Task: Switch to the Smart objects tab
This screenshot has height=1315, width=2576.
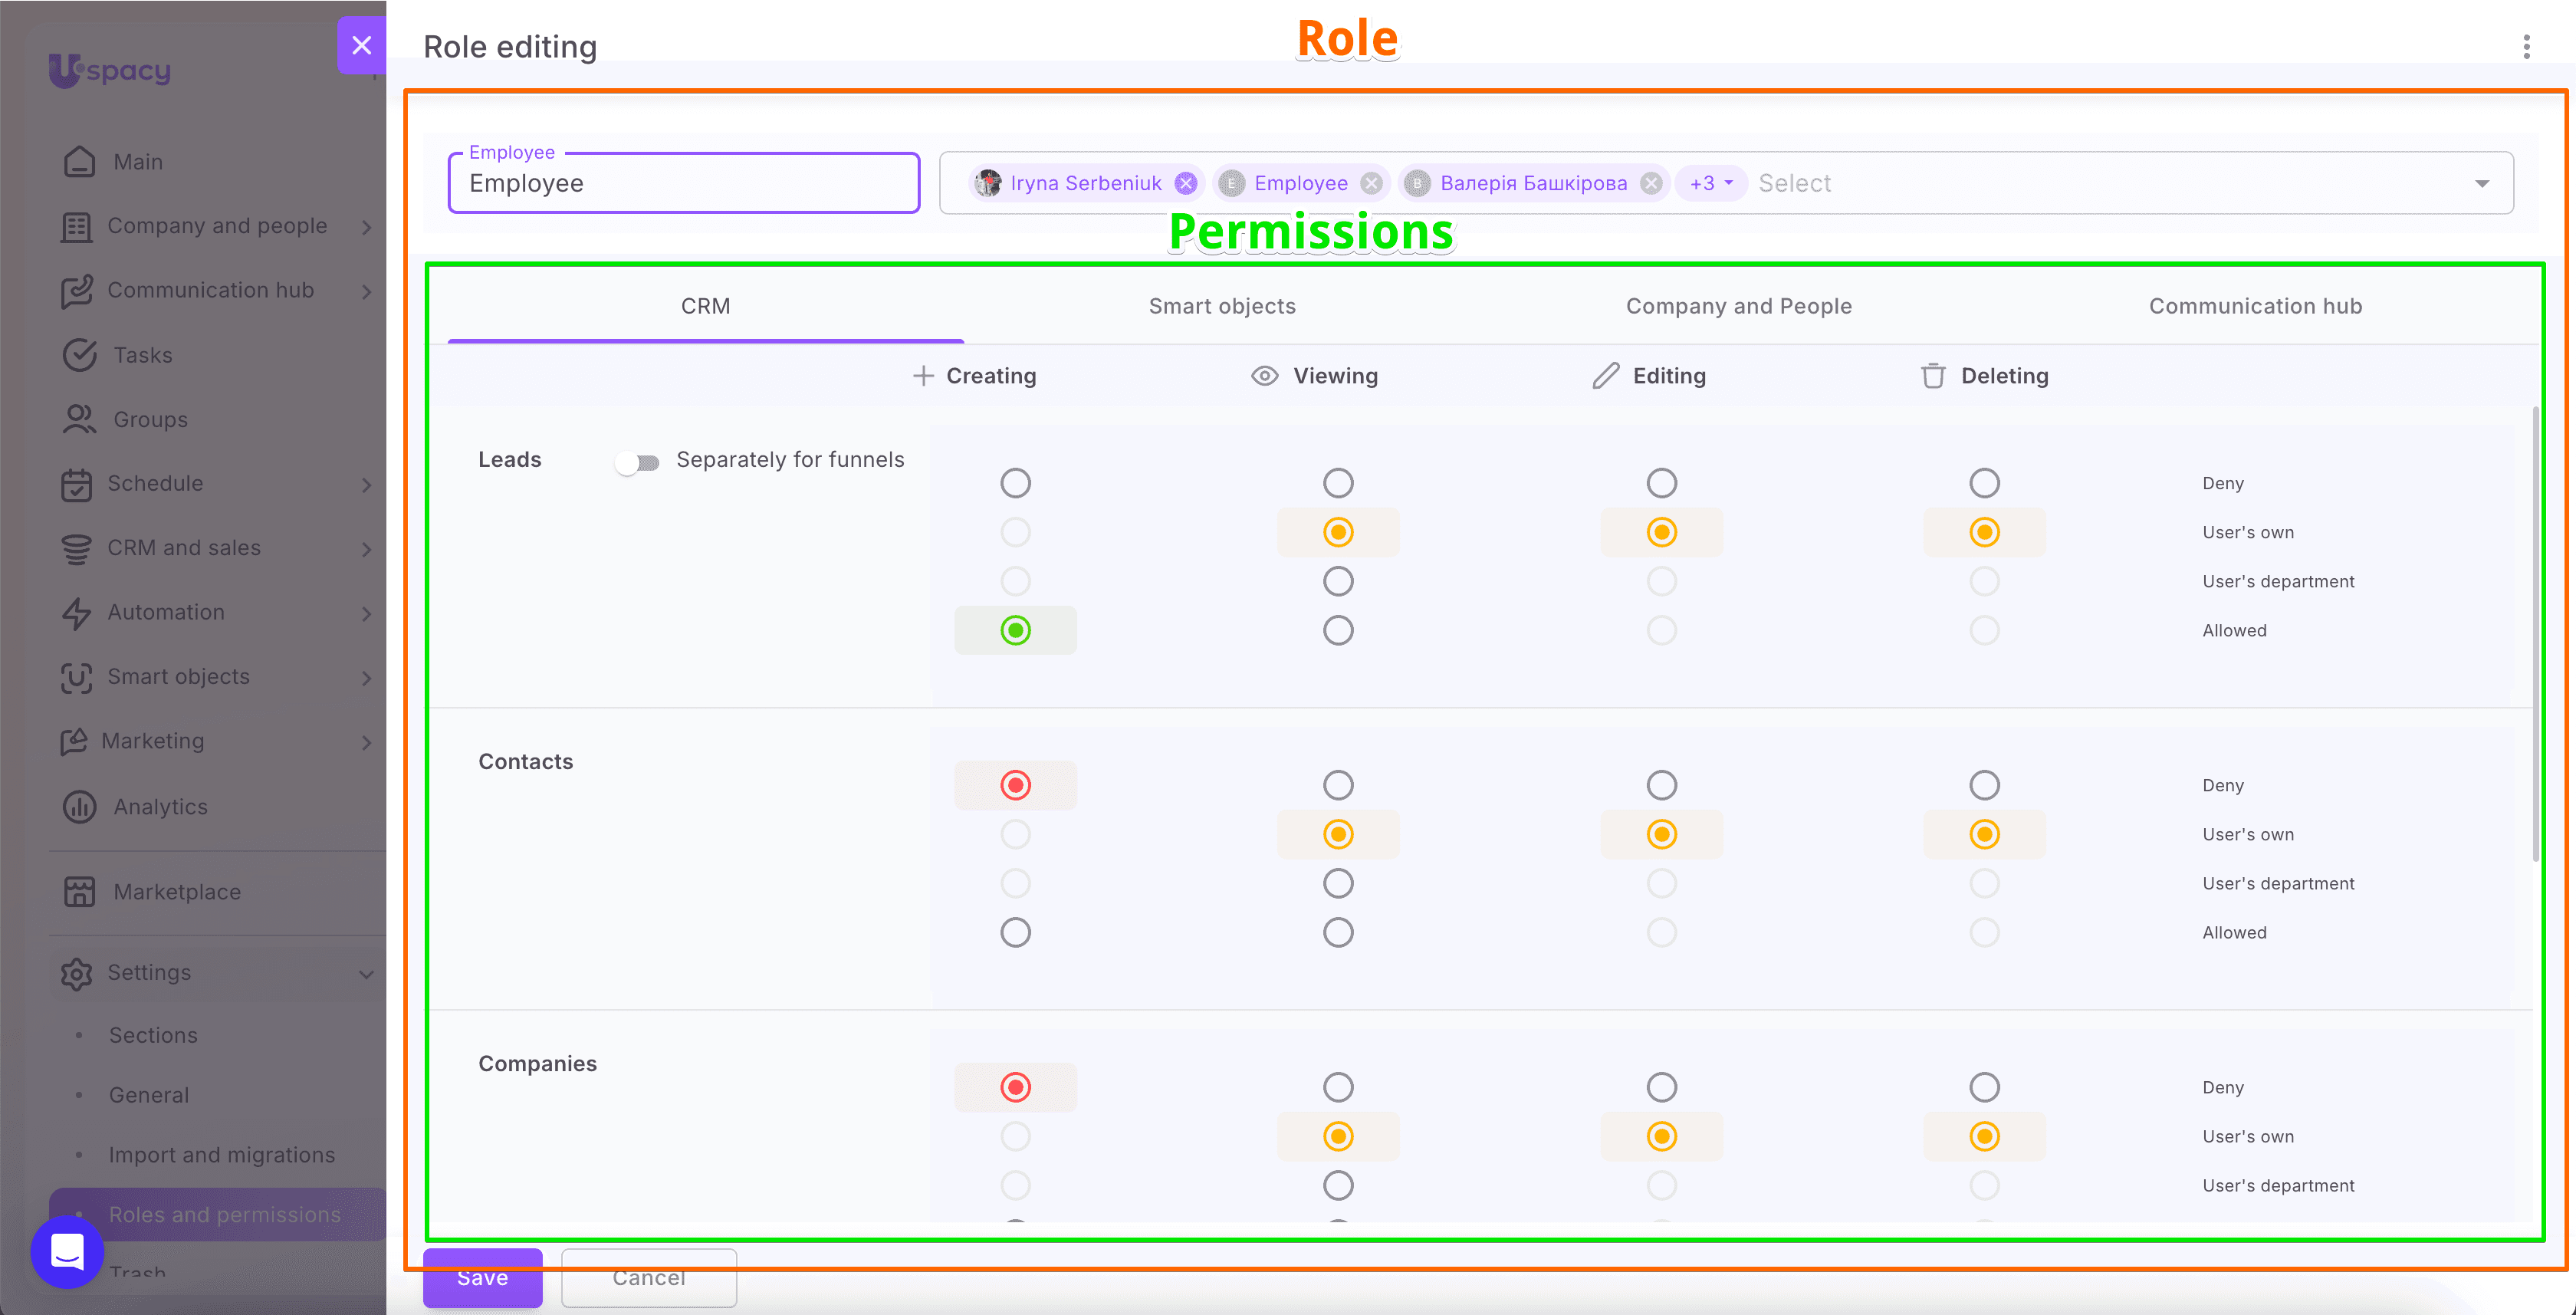Action: click(1222, 306)
